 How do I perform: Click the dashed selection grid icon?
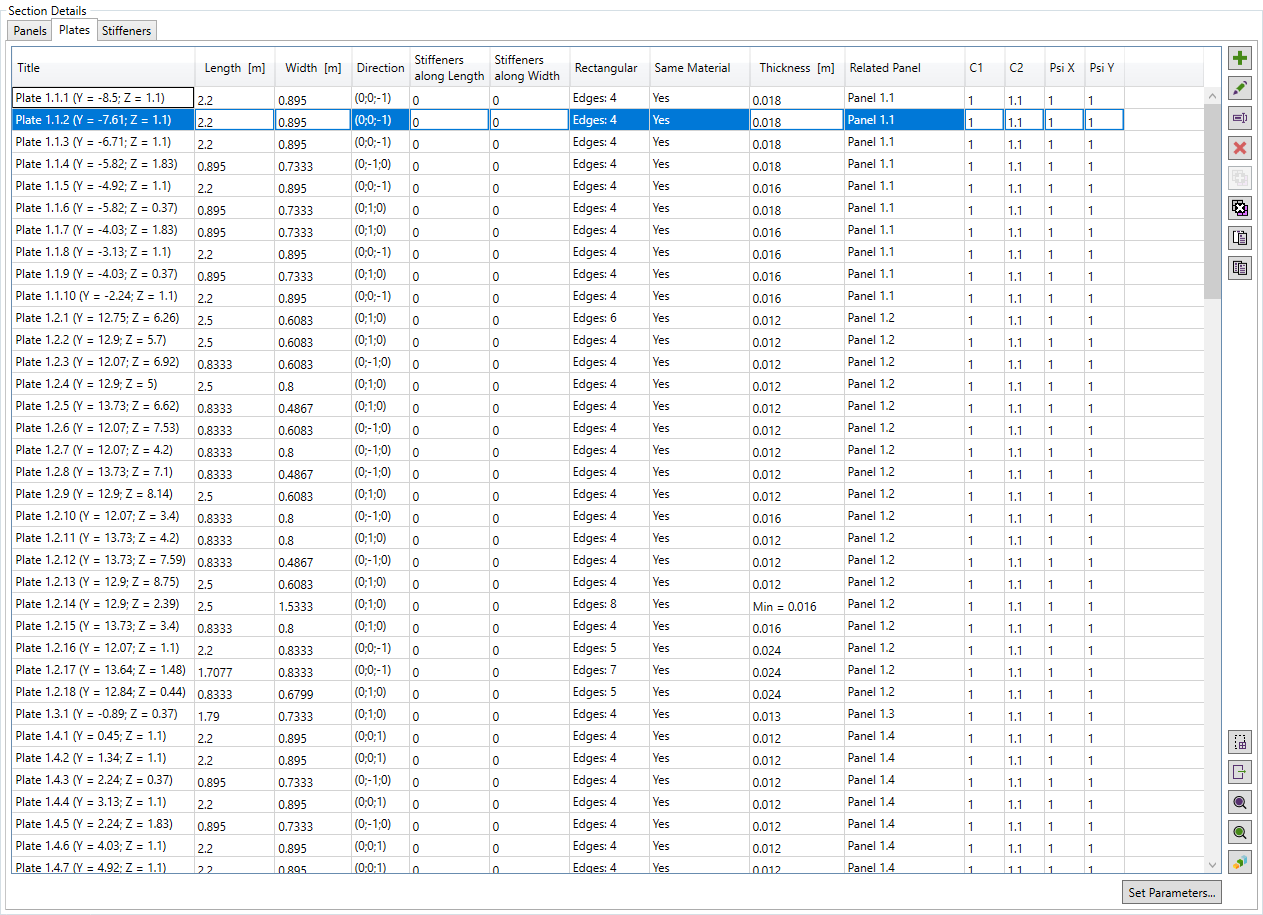coord(1240,742)
